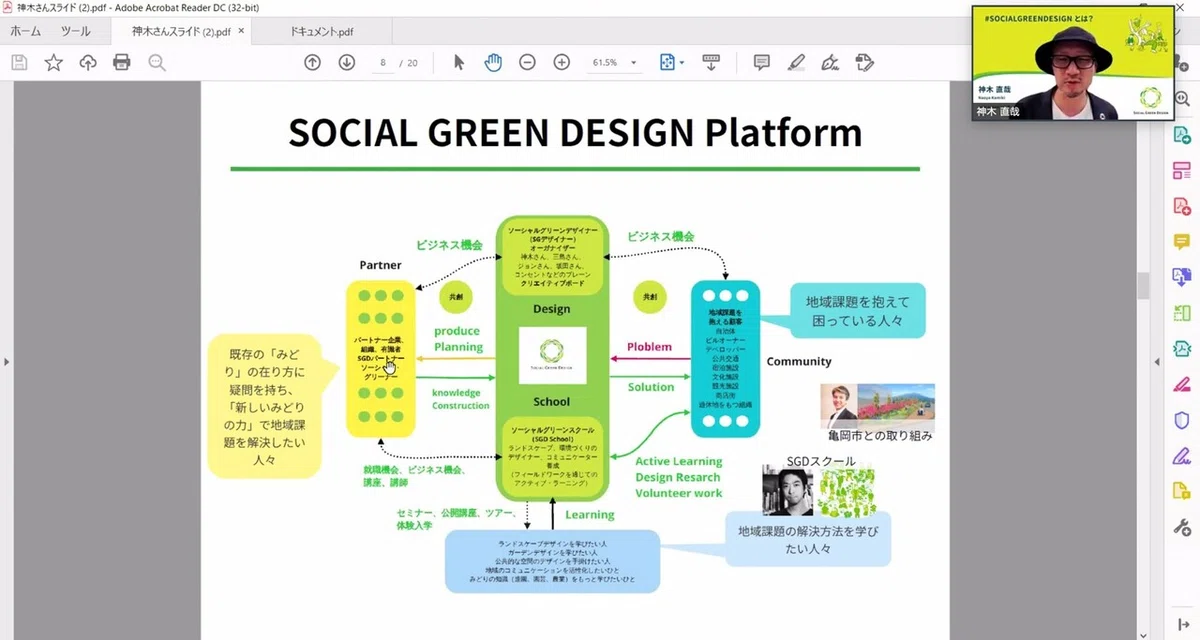
Task: Open the green Organize Pages tool
Action: point(1182,313)
